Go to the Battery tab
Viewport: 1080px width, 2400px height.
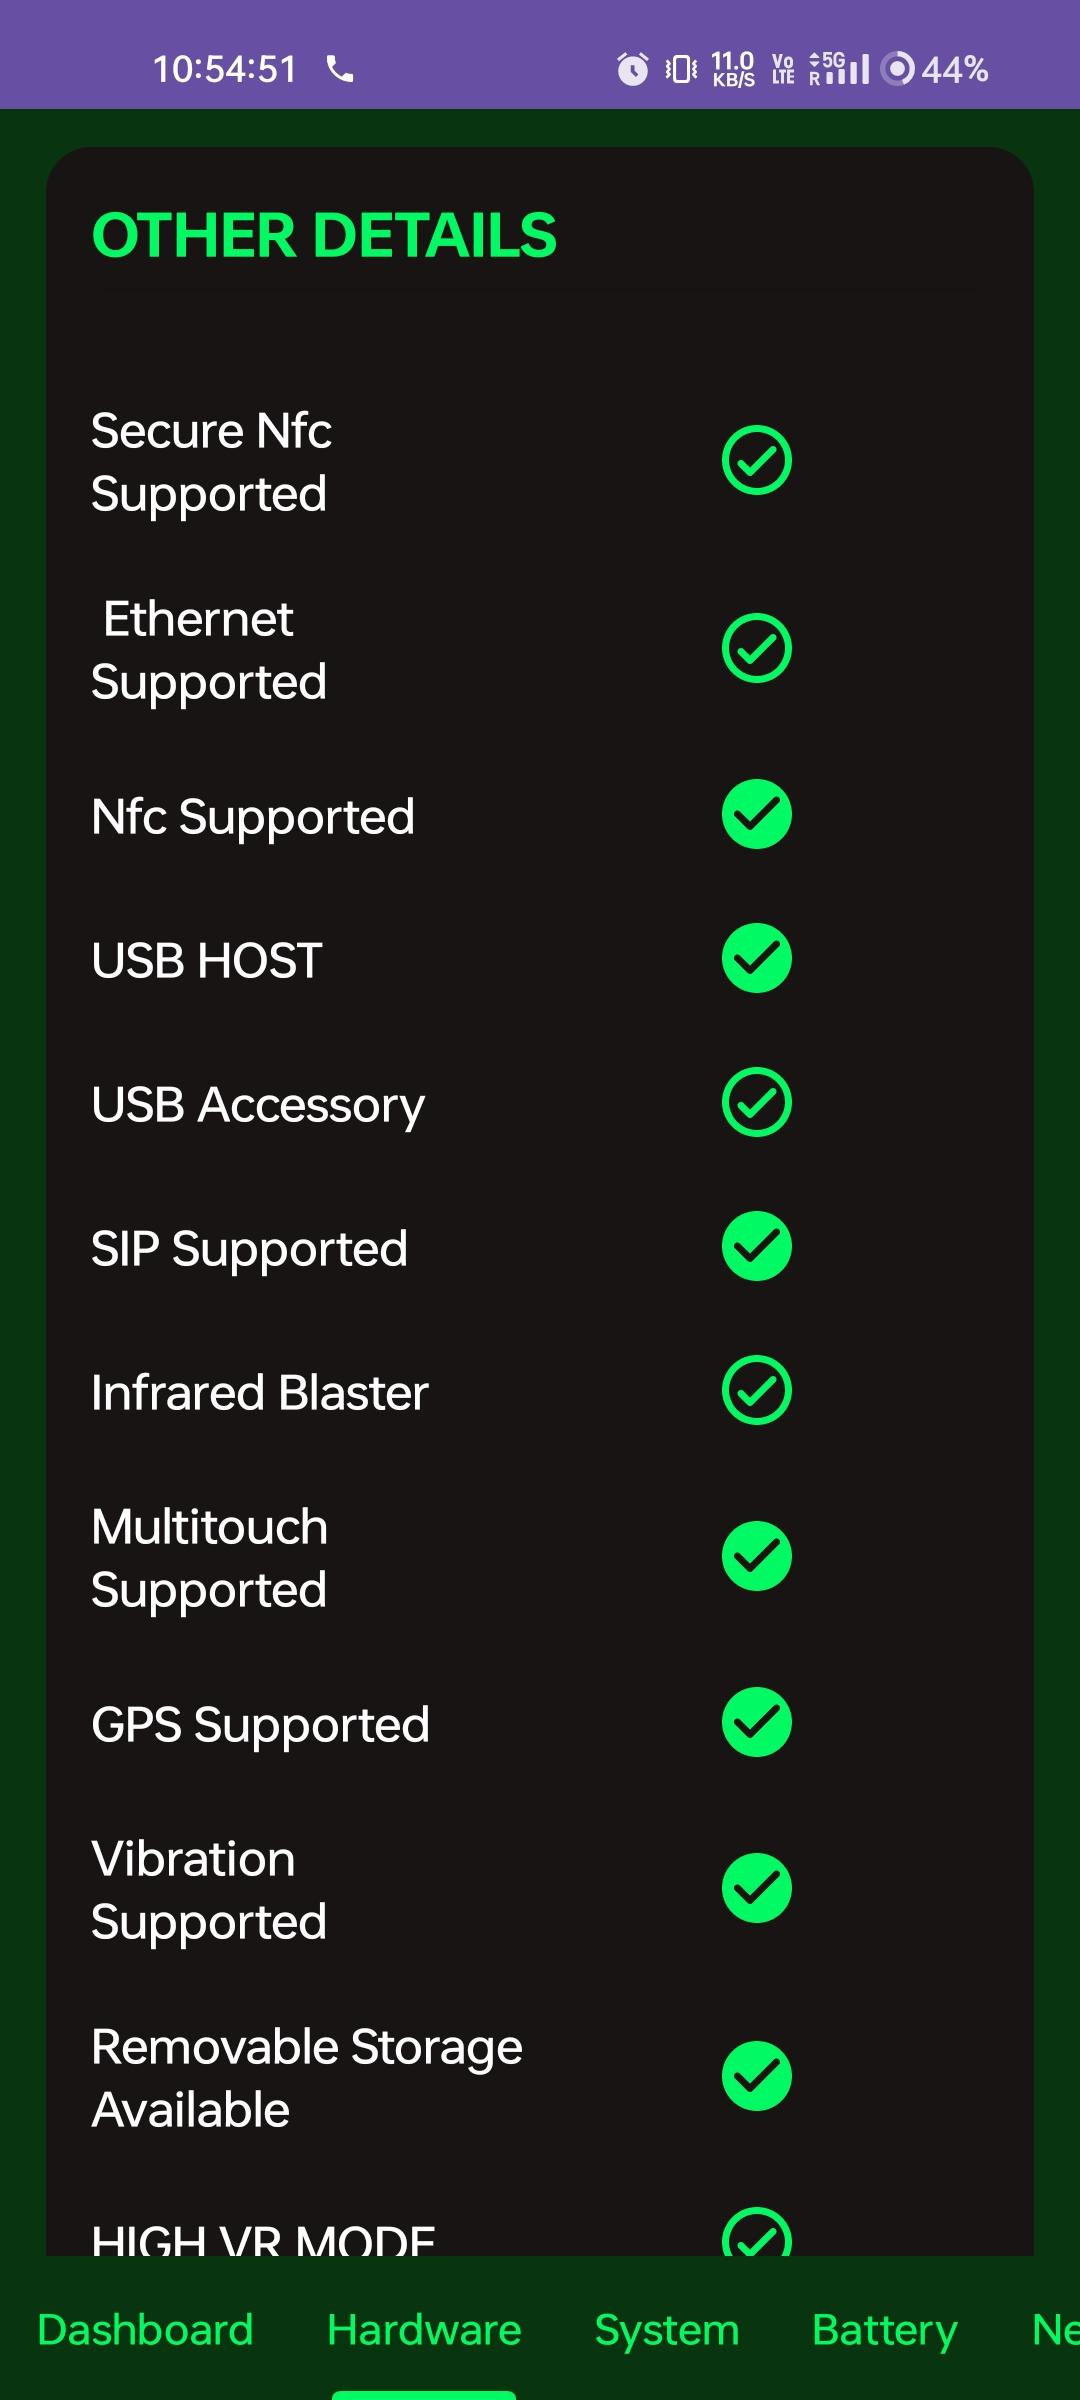tap(885, 2330)
